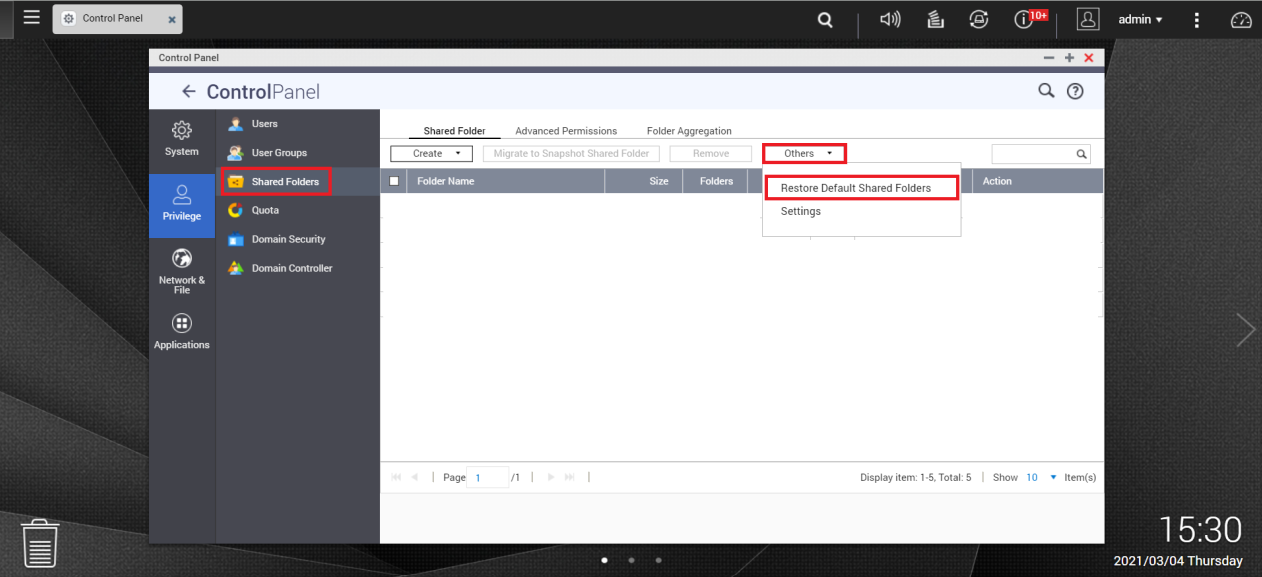Open the Recycle Bin on desktop
The image size is (1262, 577).
[x=41, y=543]
